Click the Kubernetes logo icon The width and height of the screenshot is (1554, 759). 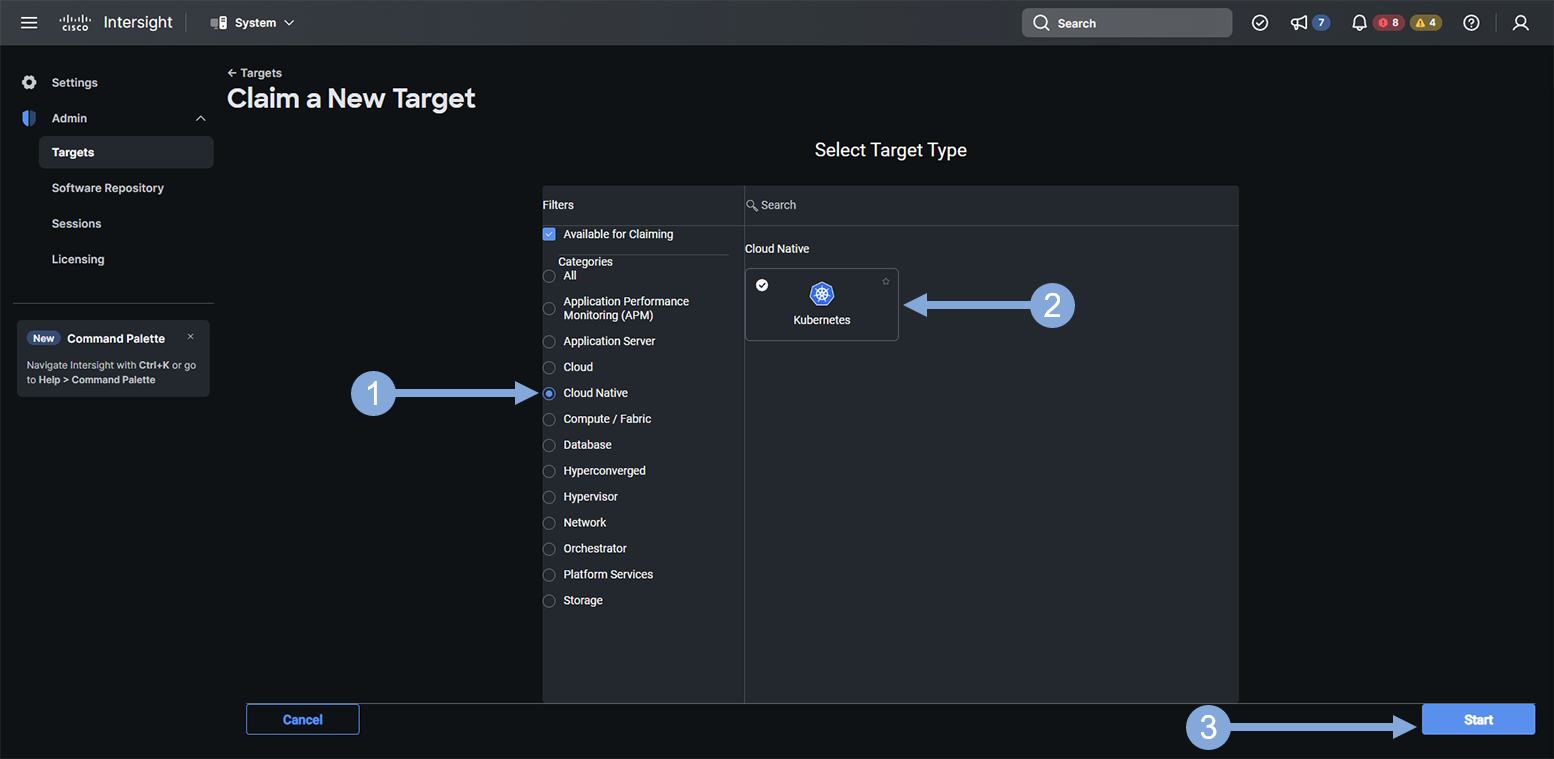pos(822,294)
